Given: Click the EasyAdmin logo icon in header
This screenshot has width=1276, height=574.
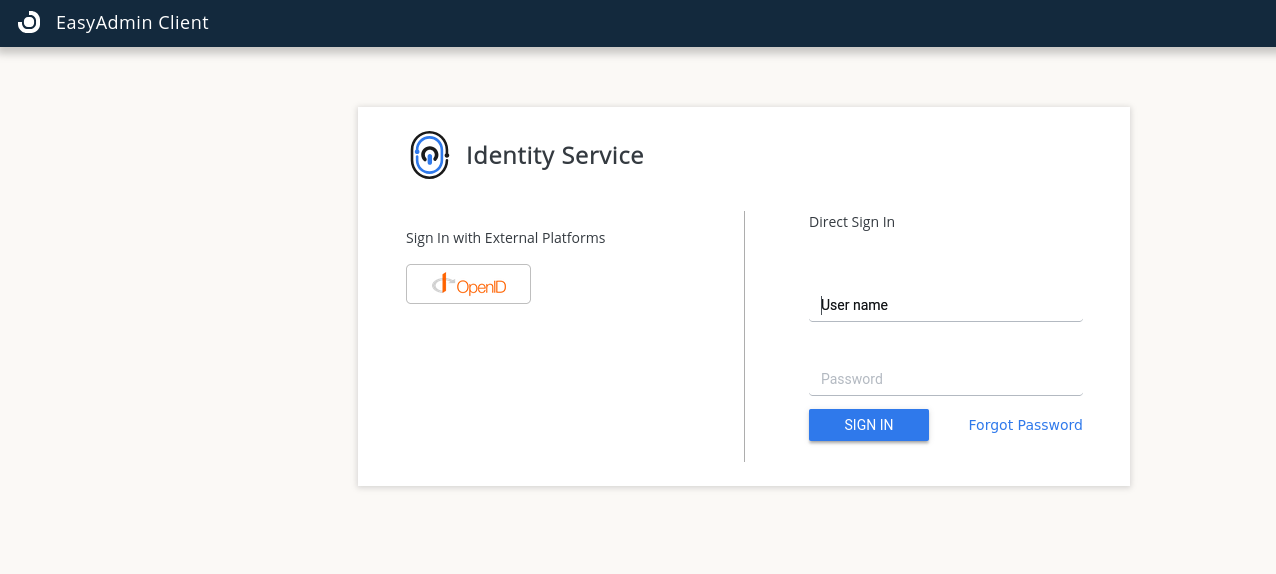Looking at the screenshot, I should point(29,22).
